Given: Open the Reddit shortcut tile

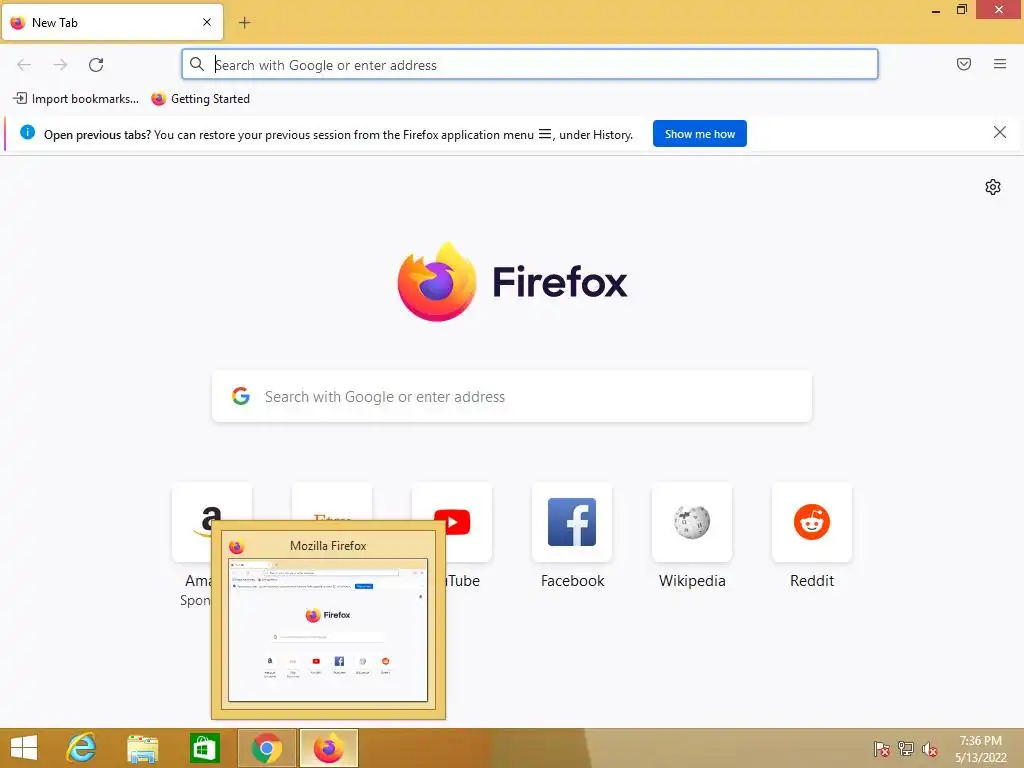Looking at the screenshot, I should [812, 522].
